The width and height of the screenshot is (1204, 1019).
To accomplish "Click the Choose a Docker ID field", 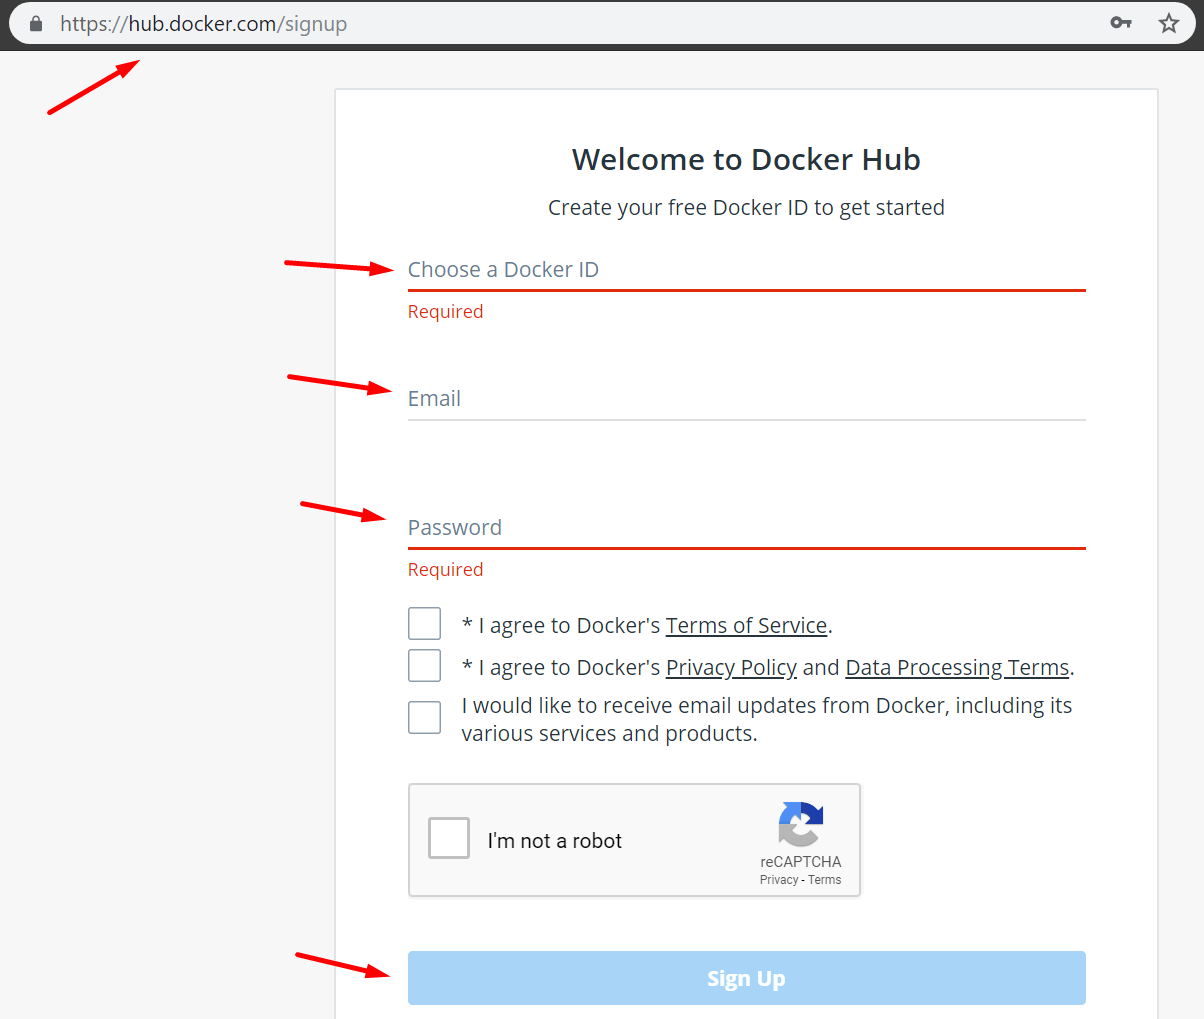I will [x=746, y=270].
